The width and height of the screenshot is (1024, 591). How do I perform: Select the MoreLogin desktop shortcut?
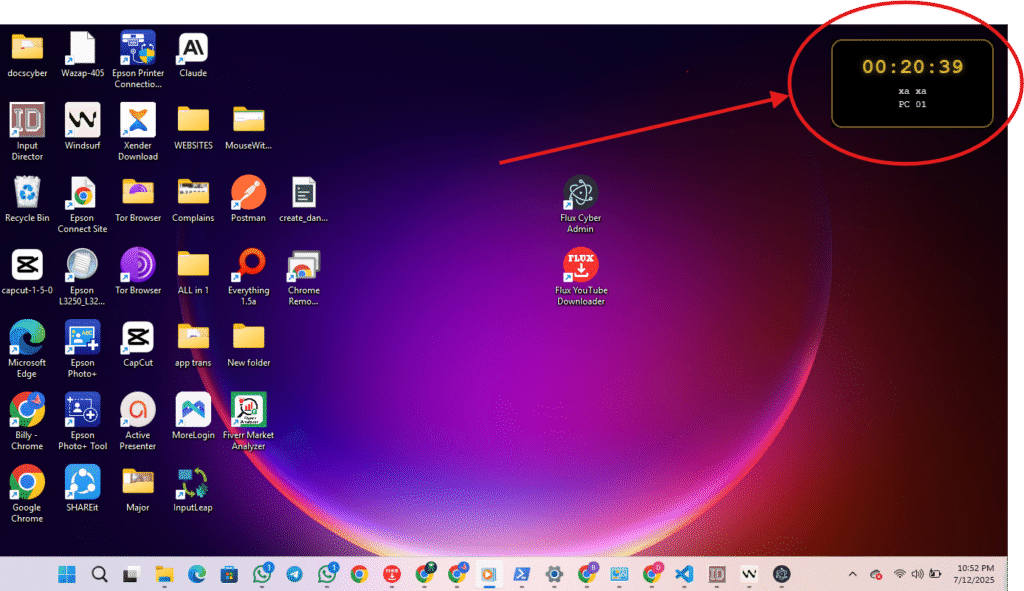[193, 410]
